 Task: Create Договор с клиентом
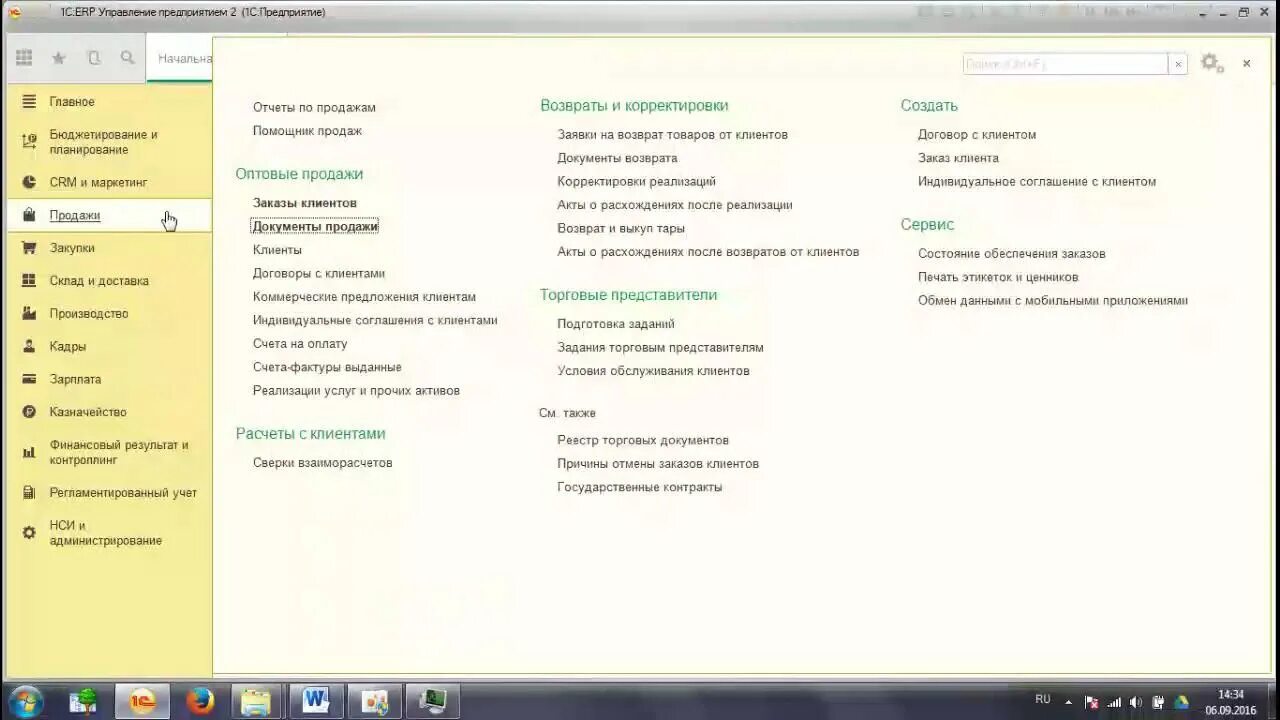click(977, 135)
